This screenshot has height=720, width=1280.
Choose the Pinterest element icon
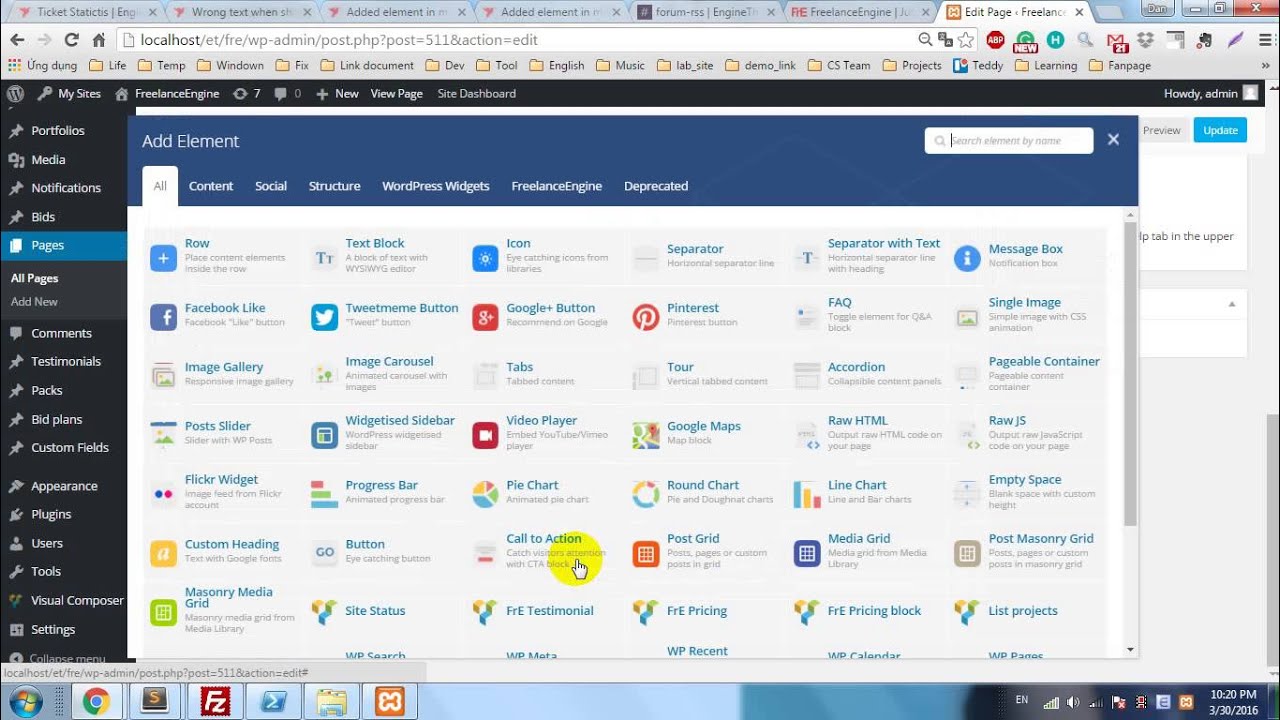(x=646, y=317)
